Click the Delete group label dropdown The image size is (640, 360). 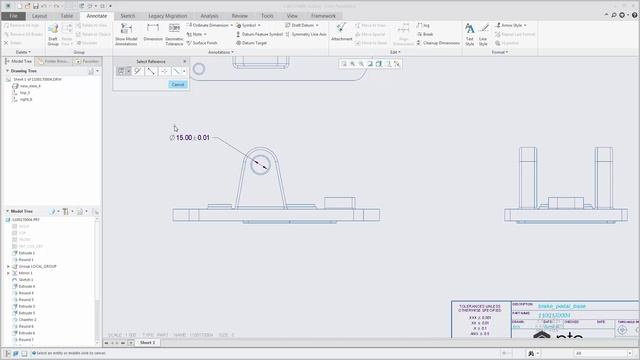[x=23, y=52]
